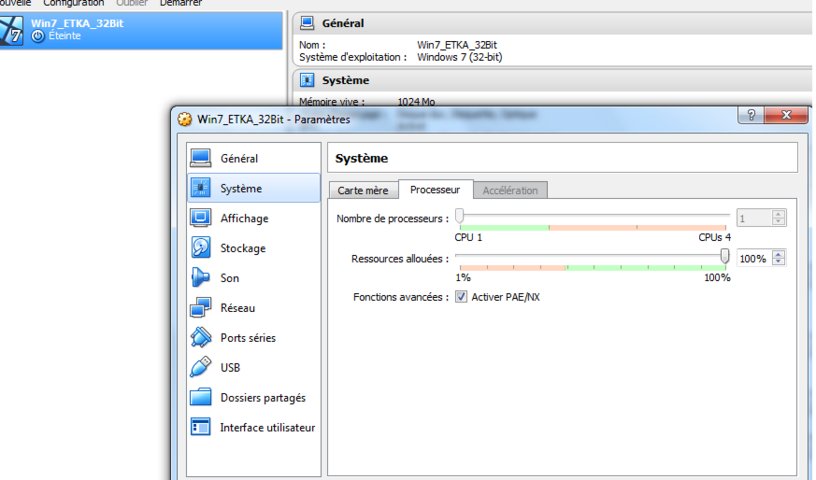Increase processor count with up arrow

(x=779, y=213)
